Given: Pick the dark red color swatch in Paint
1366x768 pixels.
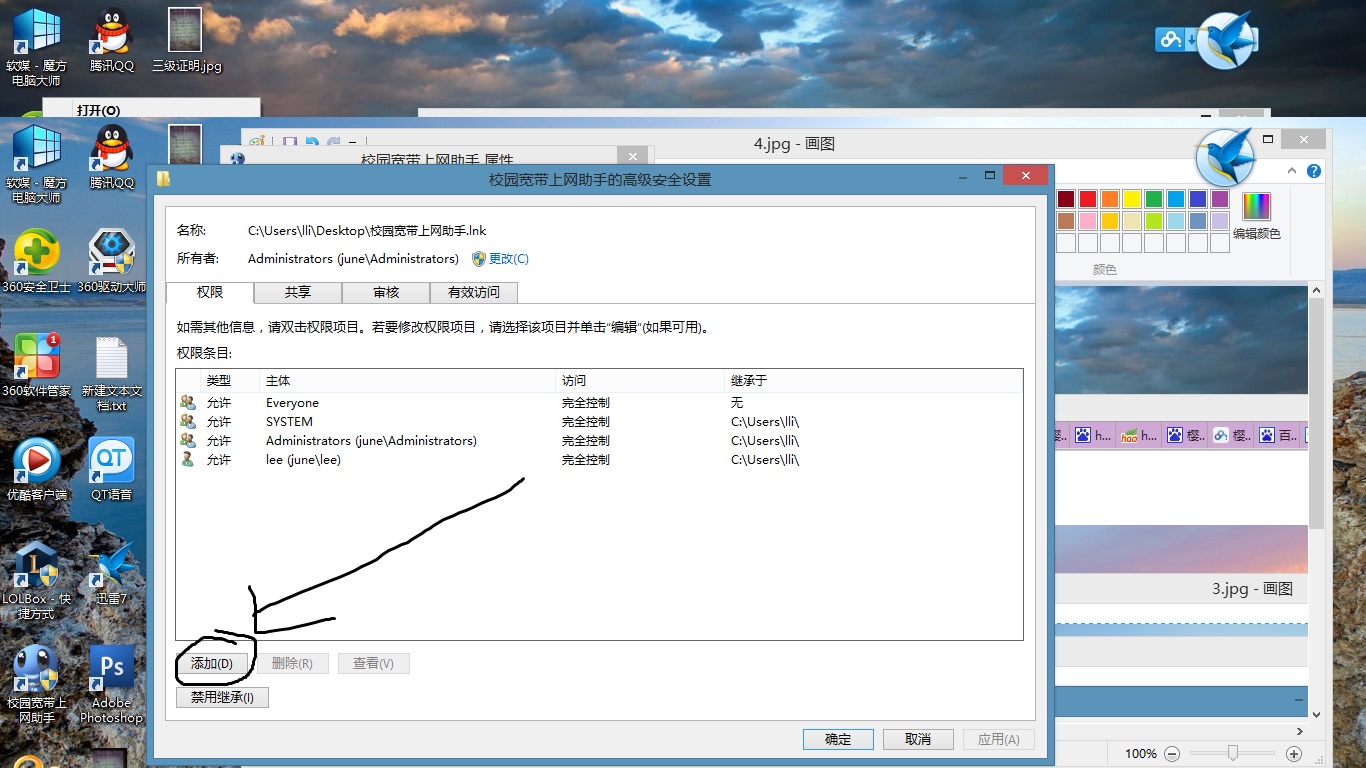Looking at the screenshot, I should point(1066,199).
